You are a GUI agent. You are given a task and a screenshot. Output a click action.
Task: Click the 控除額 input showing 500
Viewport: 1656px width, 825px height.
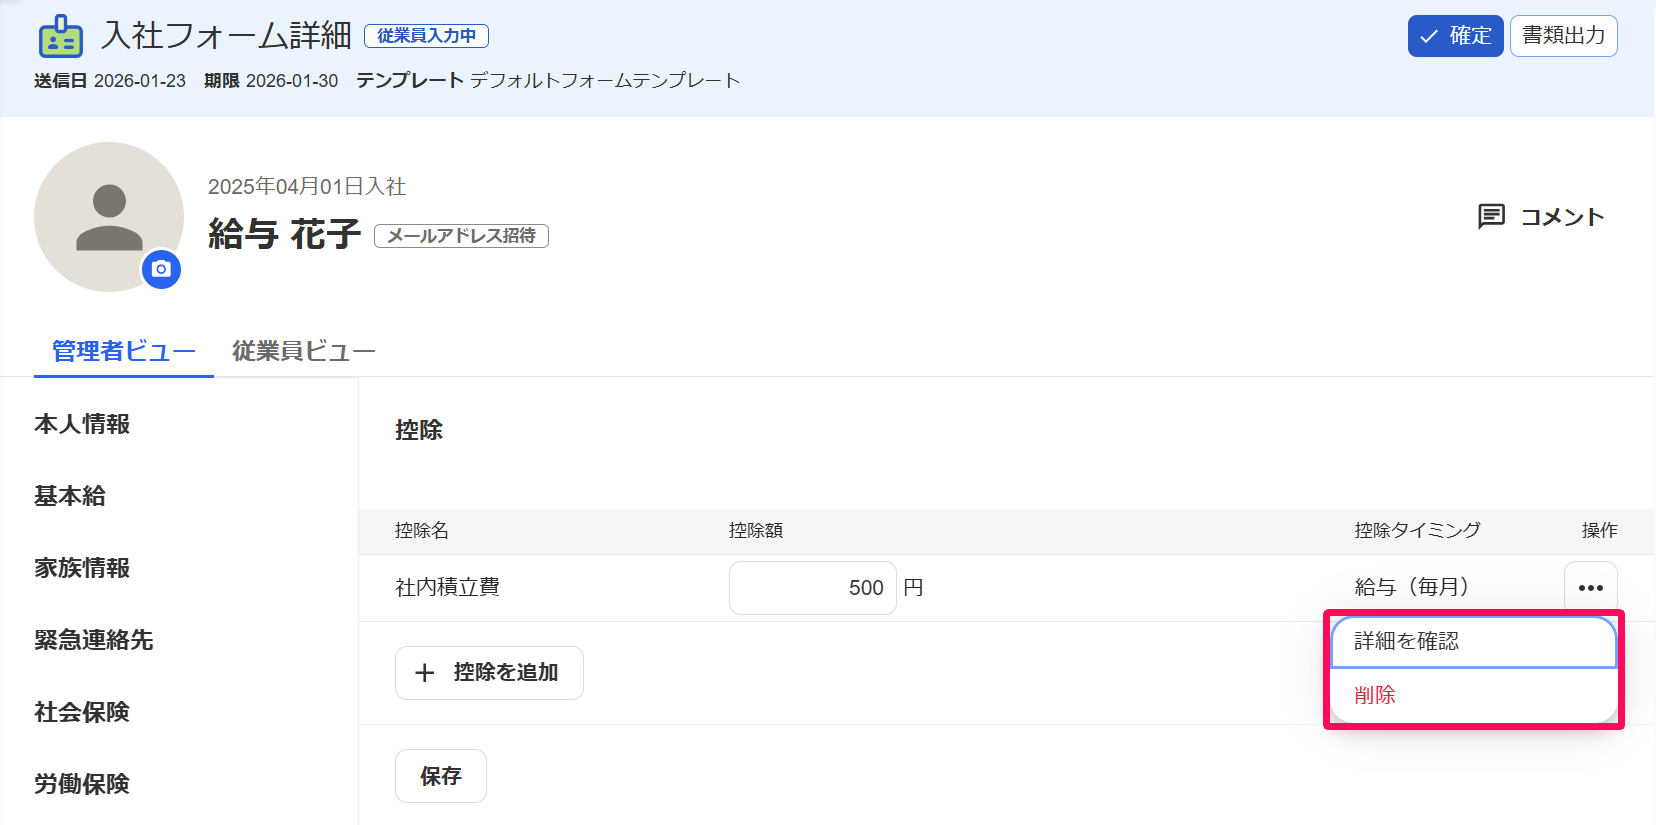[812, 588]
